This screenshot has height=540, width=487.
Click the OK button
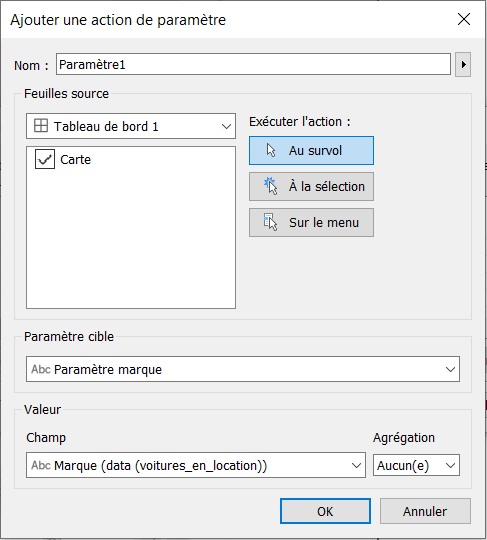pos(325,511)
